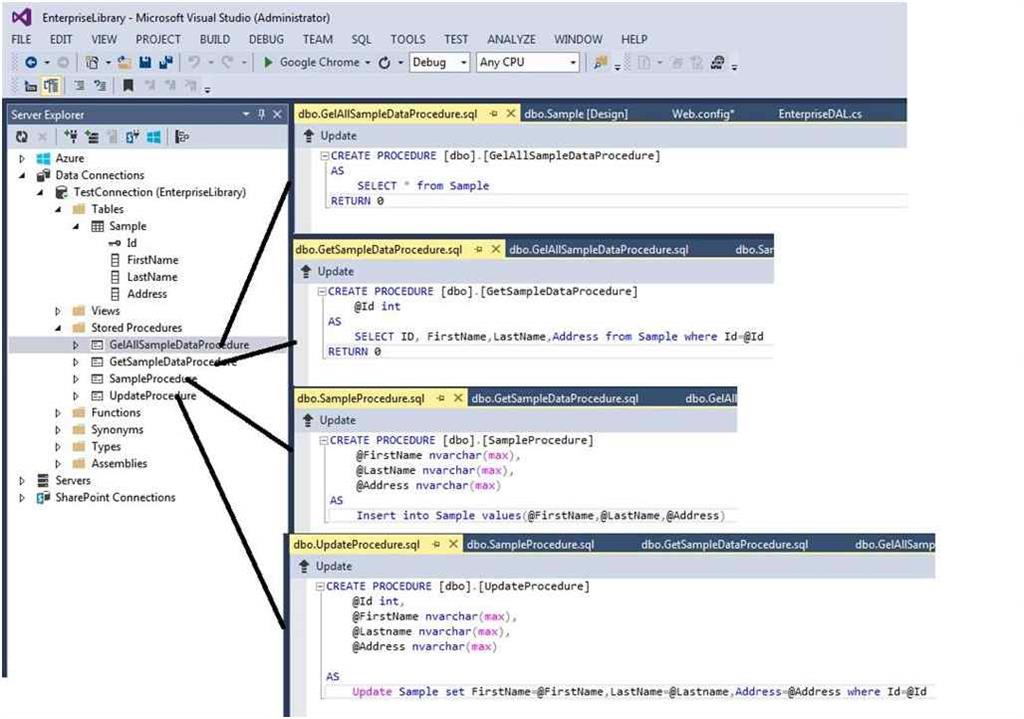Click Update above the GelAllSampleDataProcedure script
This screenshot has height=719, width=1024.
(330, 136)
